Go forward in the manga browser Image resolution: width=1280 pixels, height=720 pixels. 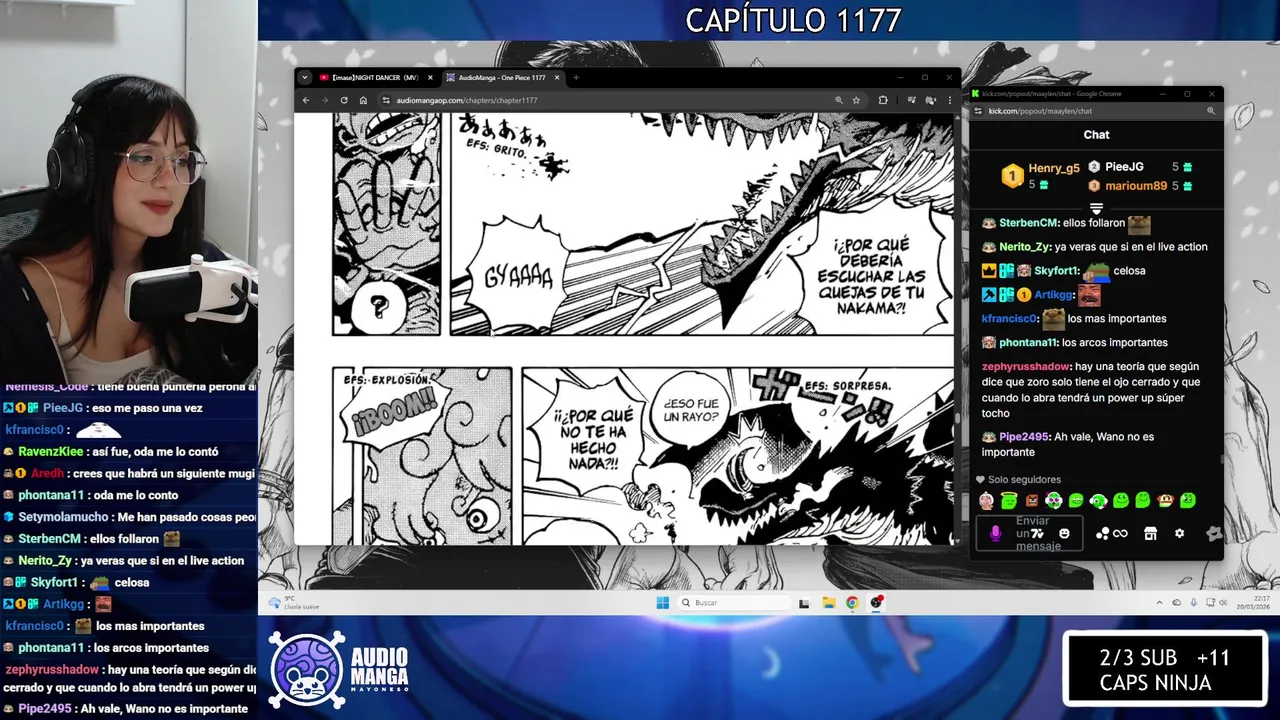click(x=325, y=100)
